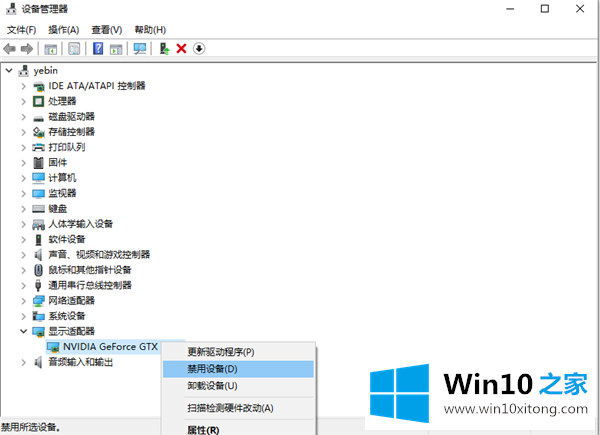
Task: Click the 键盘 keyboard icon
Action: click(x=39, y=209)
